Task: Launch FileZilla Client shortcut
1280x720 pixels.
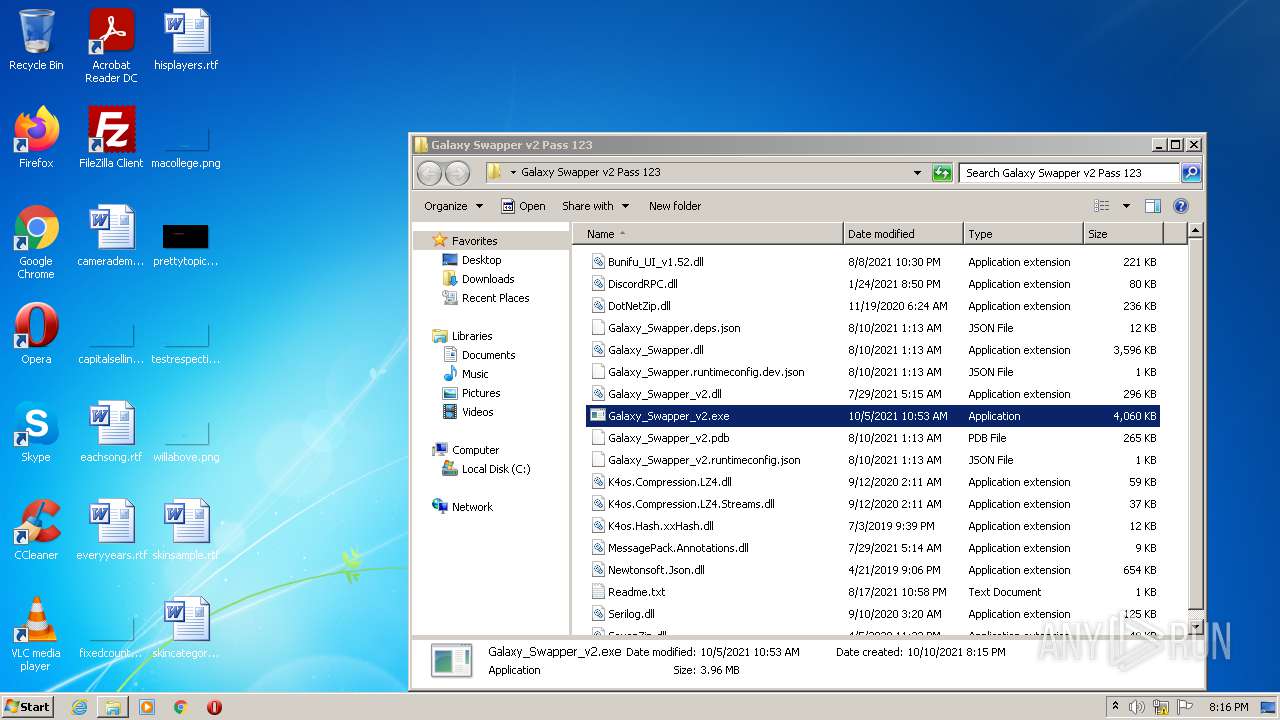Action: tap(111, 138)
